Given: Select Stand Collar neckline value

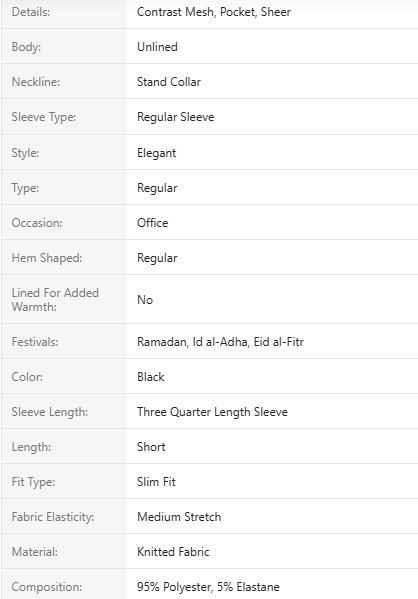Looking at the screenshot, I should tap(169, 82).
